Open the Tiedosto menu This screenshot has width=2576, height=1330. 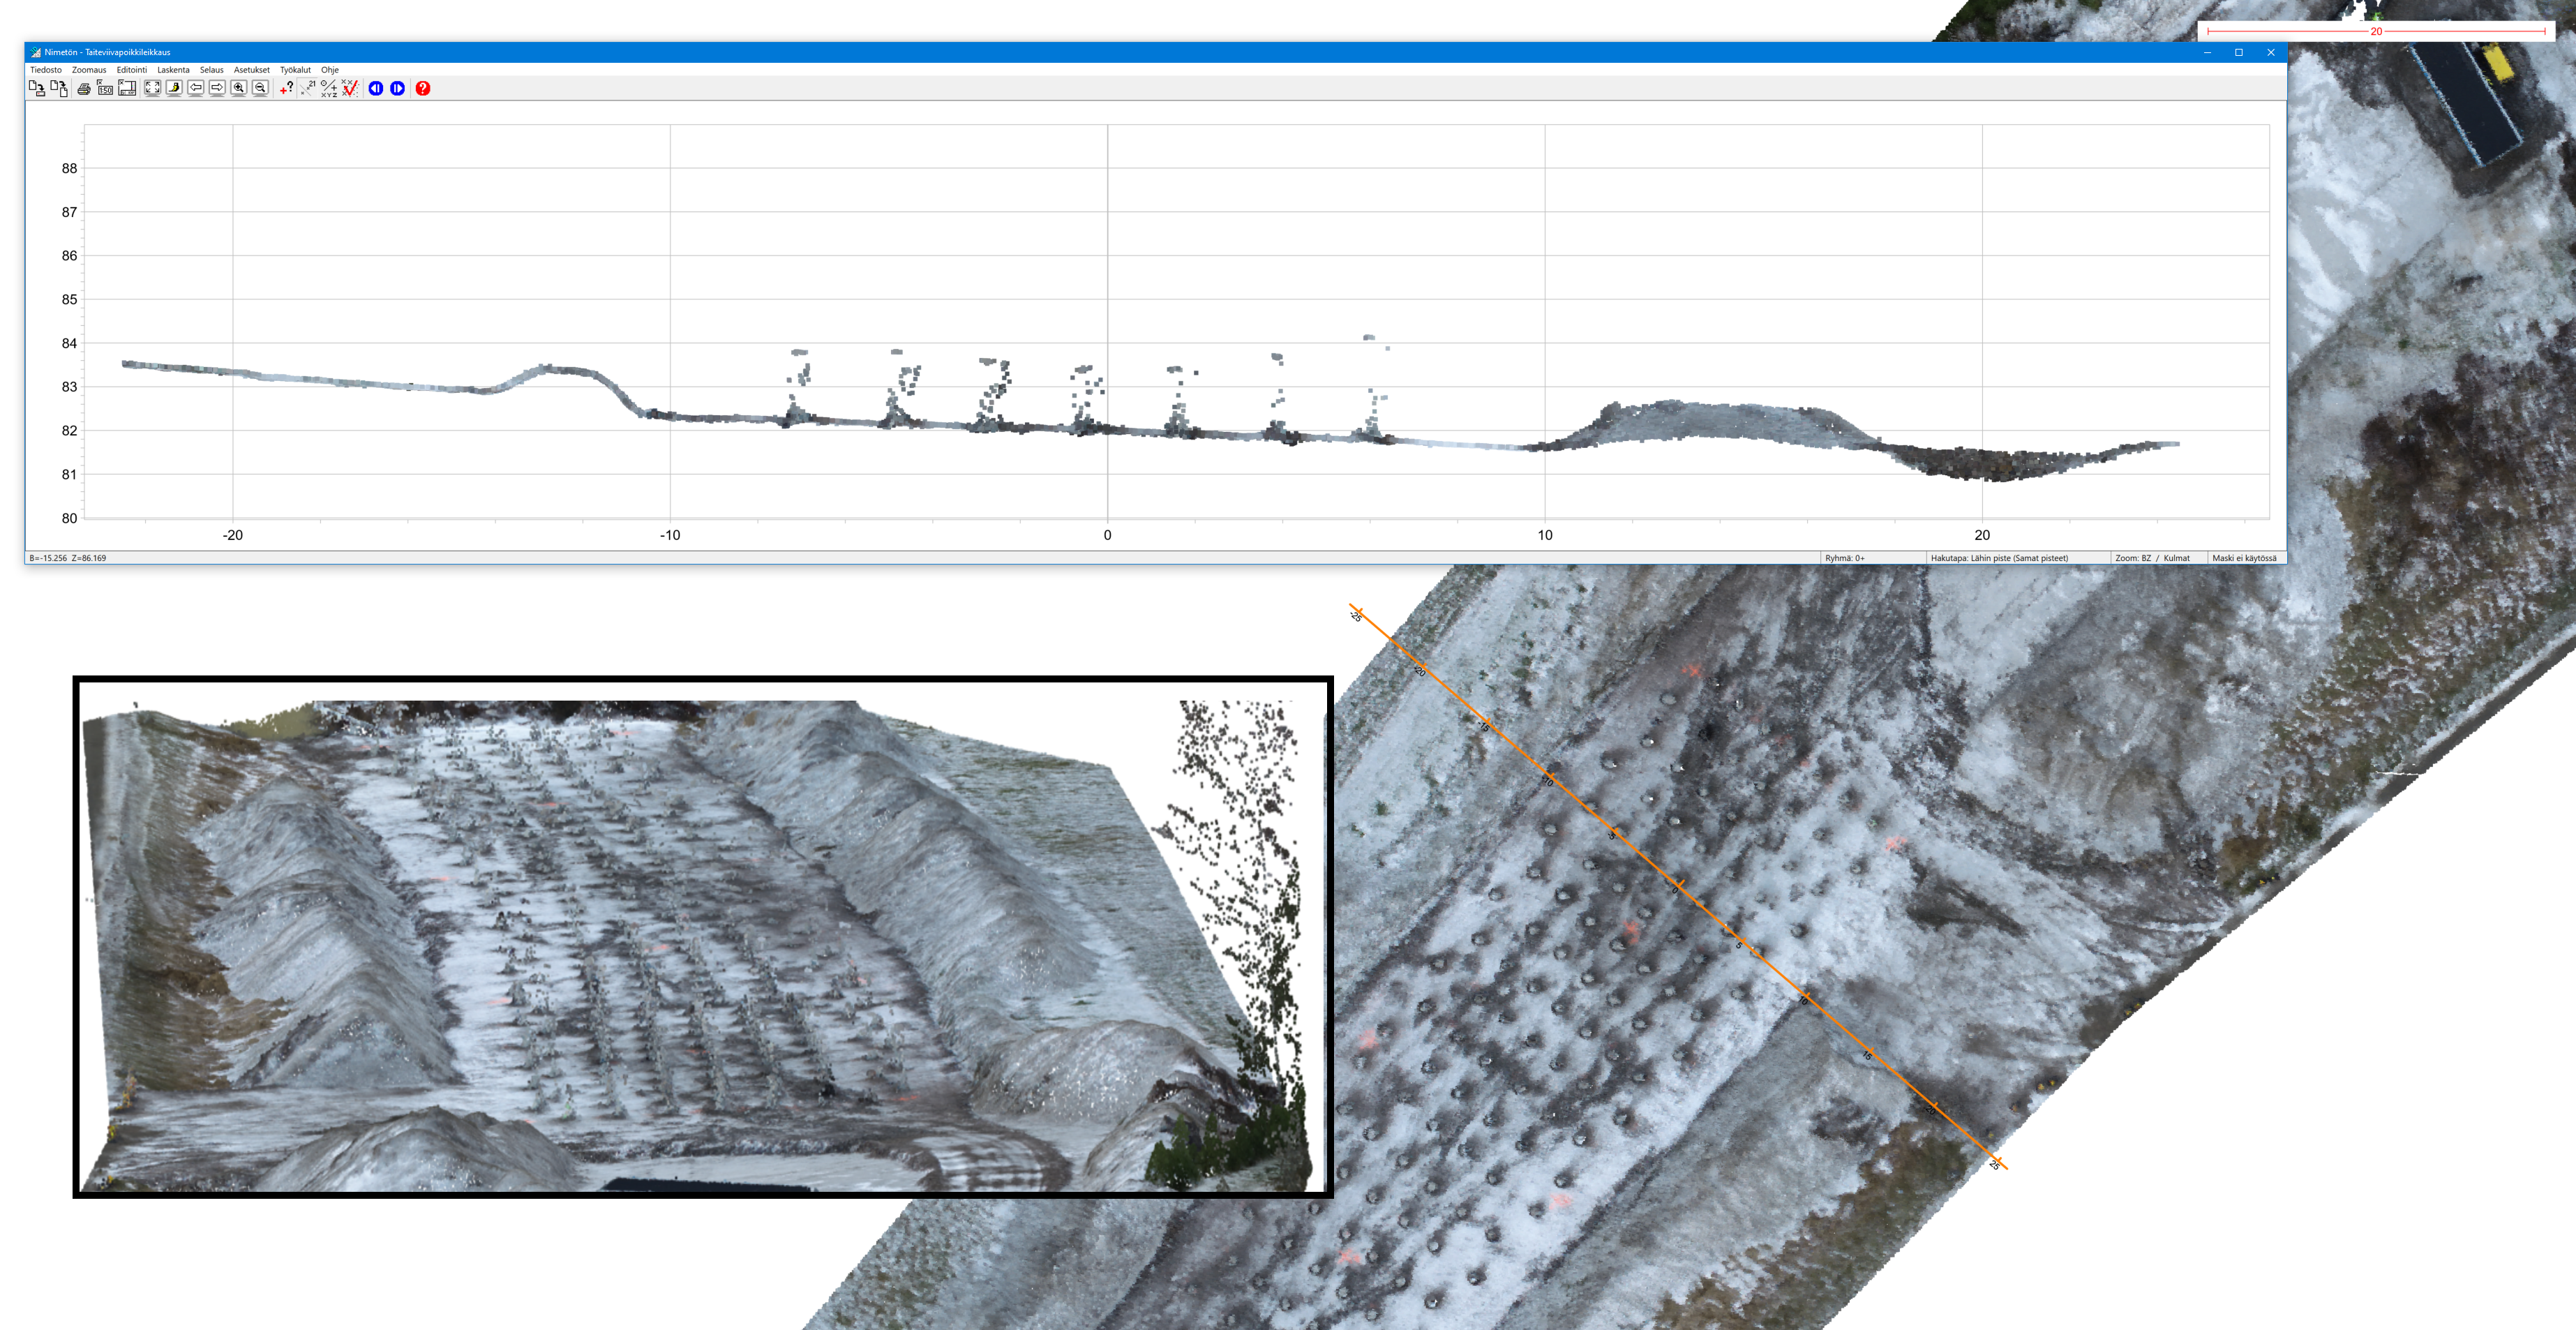[x=46, y=70]
